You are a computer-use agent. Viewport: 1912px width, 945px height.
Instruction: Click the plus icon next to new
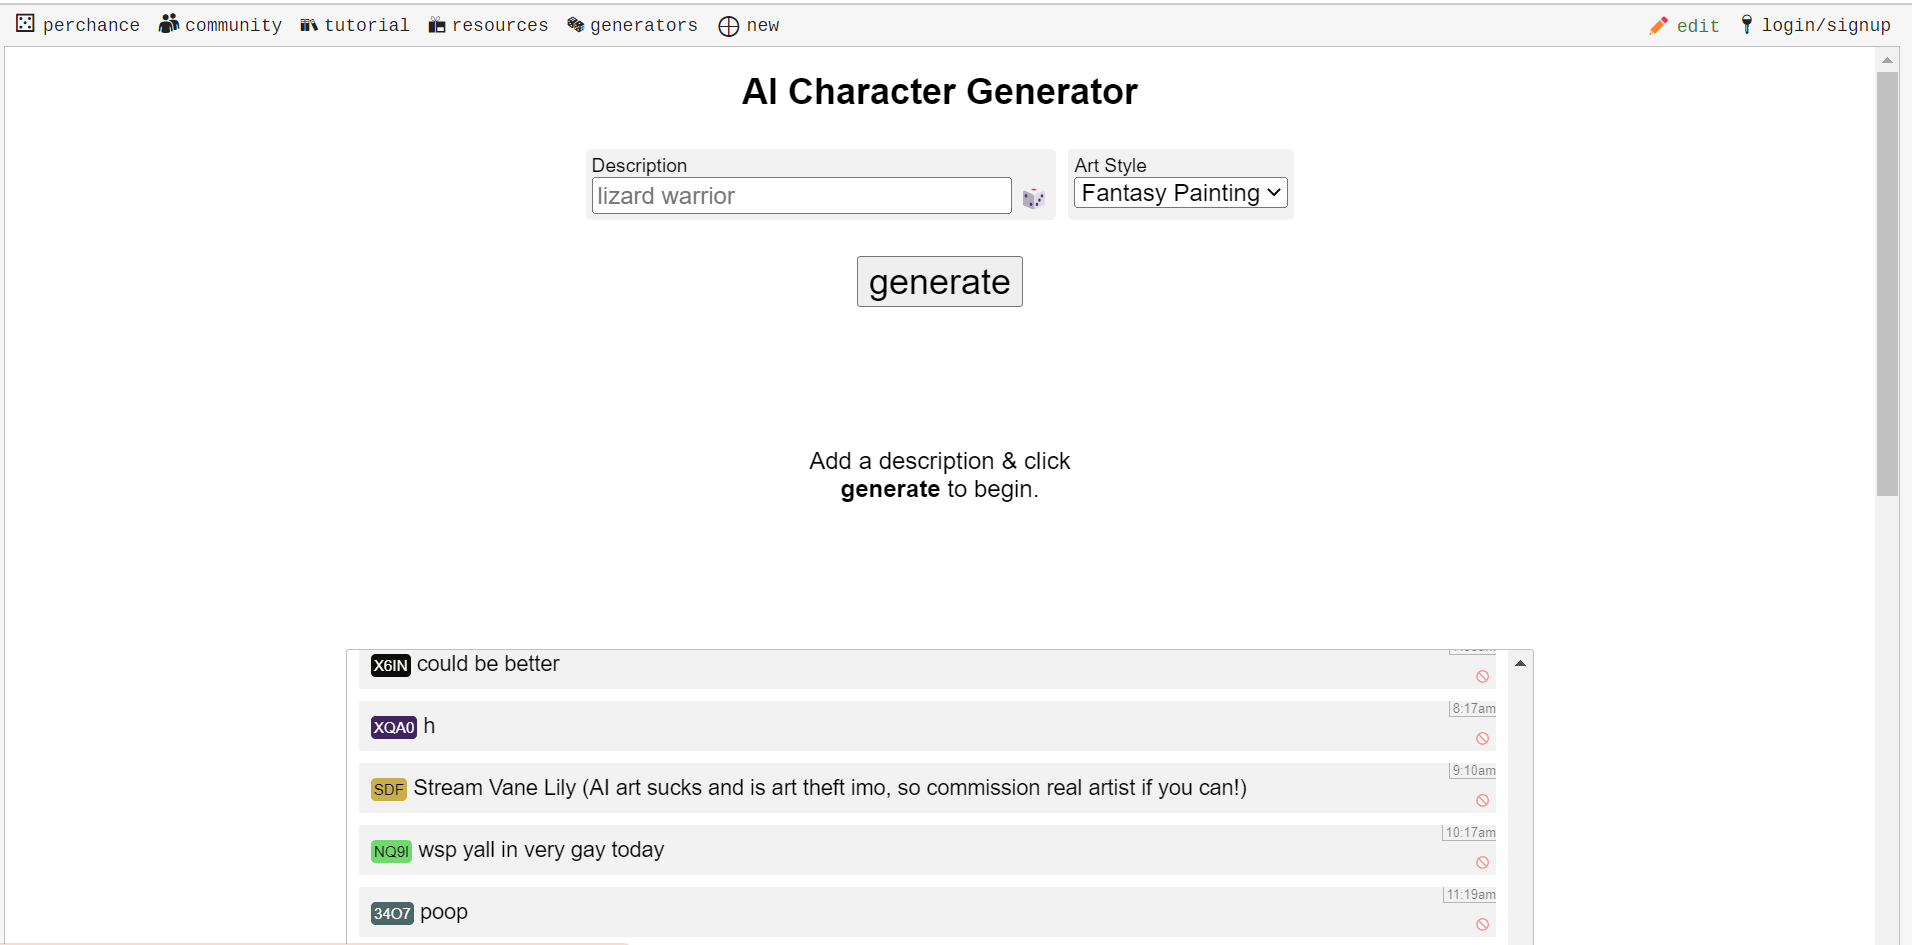(x=728, y=26)
